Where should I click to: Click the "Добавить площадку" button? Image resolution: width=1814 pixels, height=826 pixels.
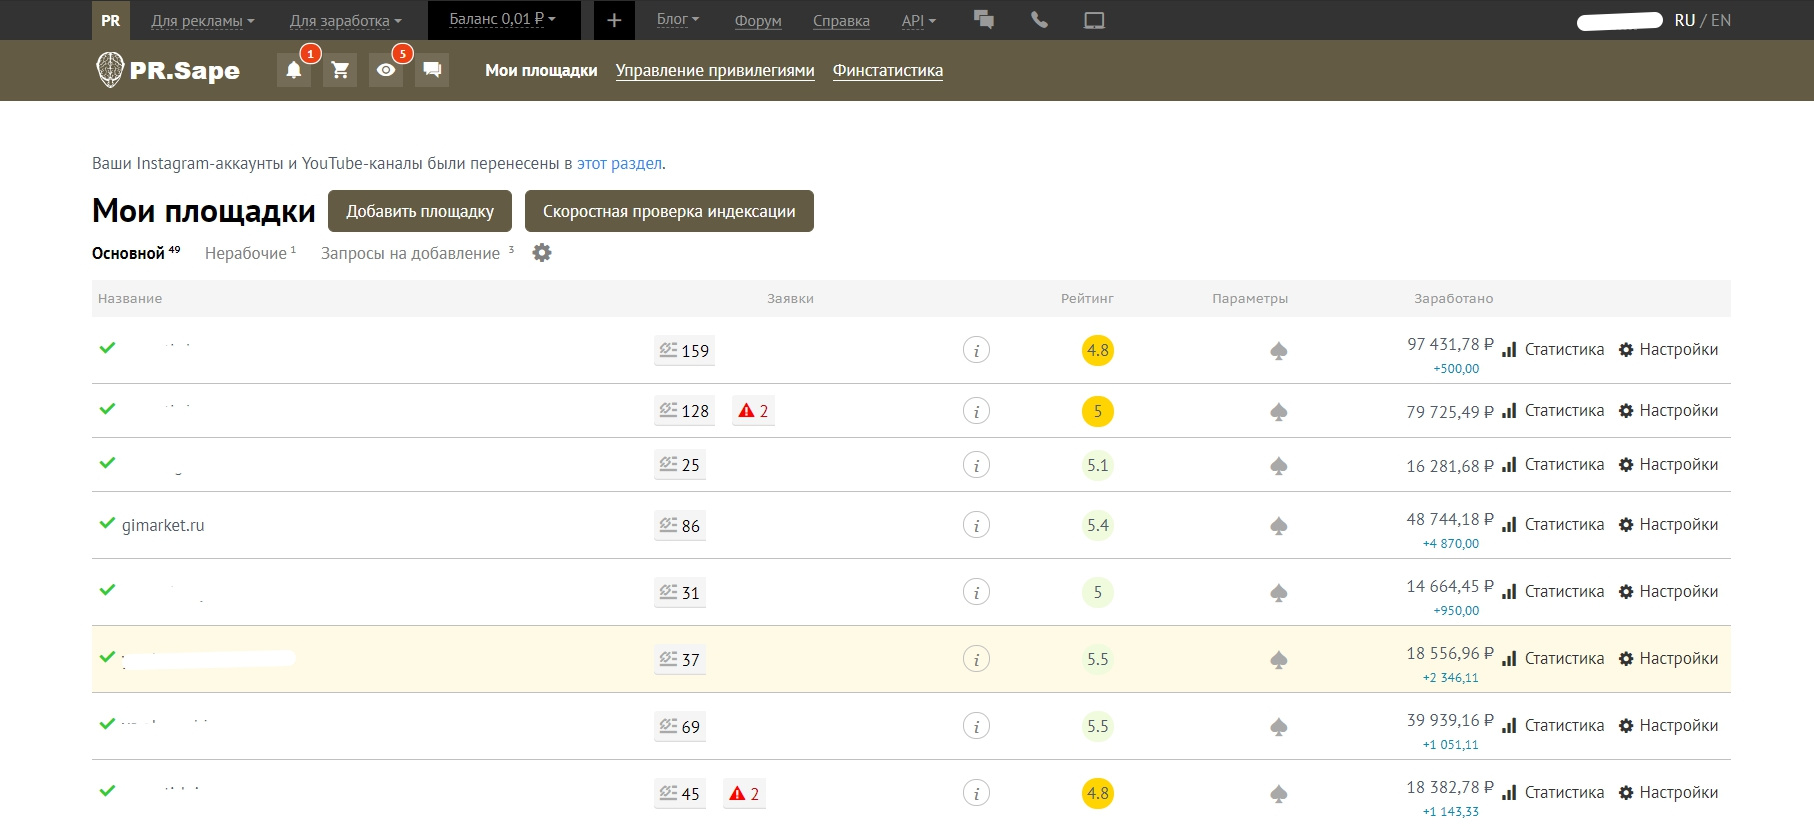[x=420, y=211]
